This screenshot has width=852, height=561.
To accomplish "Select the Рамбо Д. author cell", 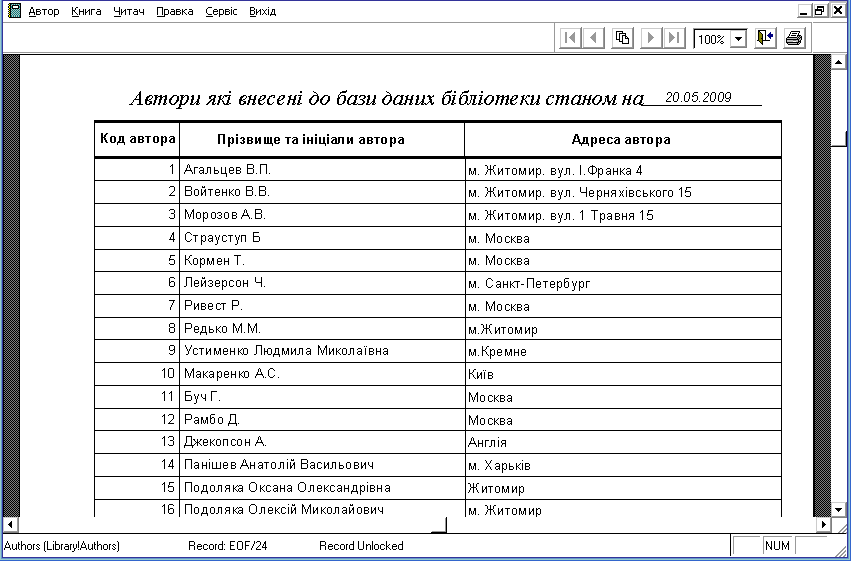I will 322,419.
